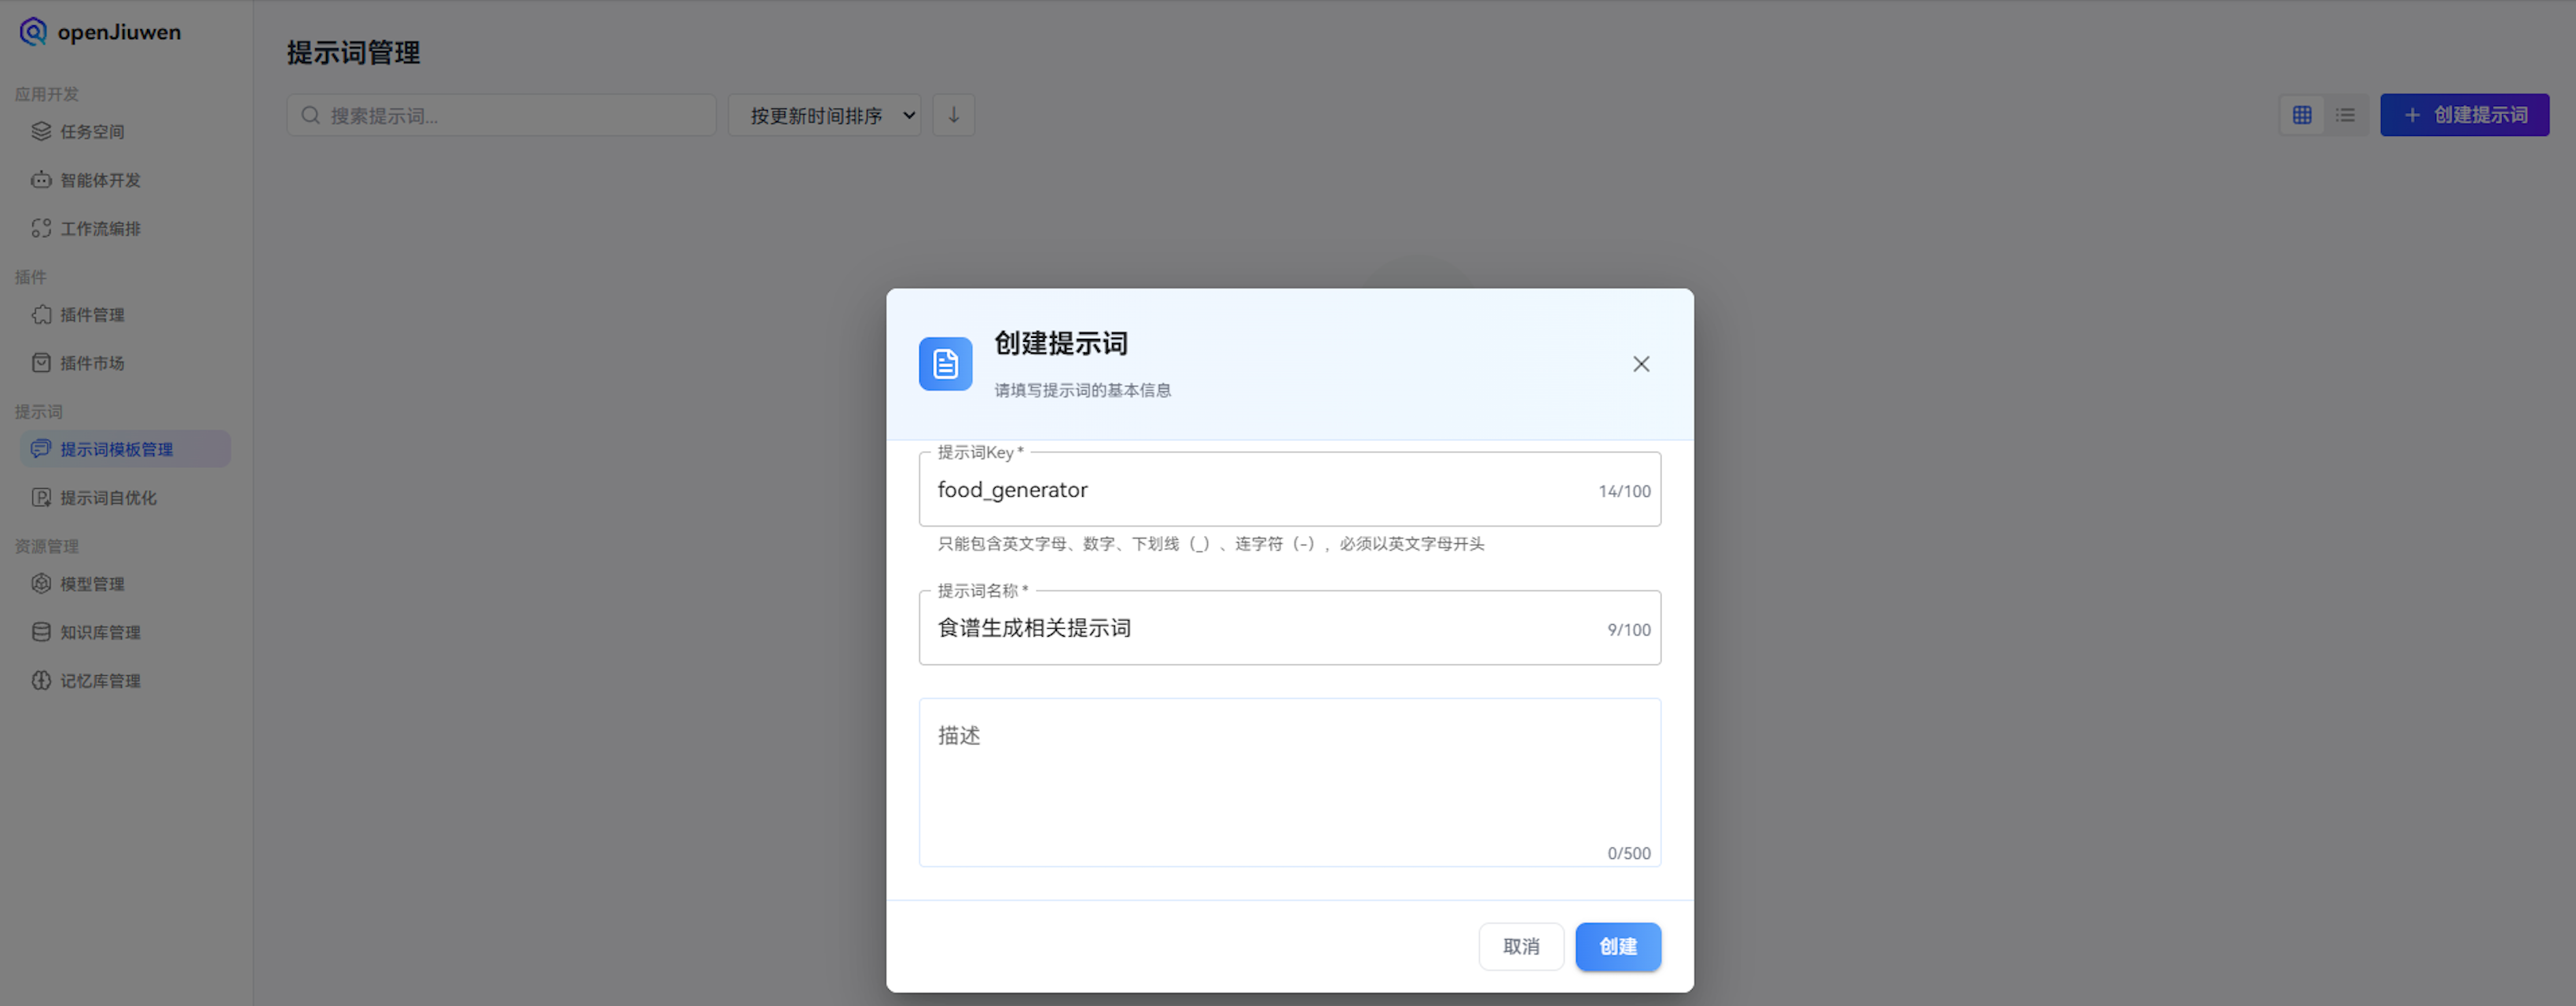Open 知识库管理 in the sidebar

pyautogui.click(x=98, y=631)
